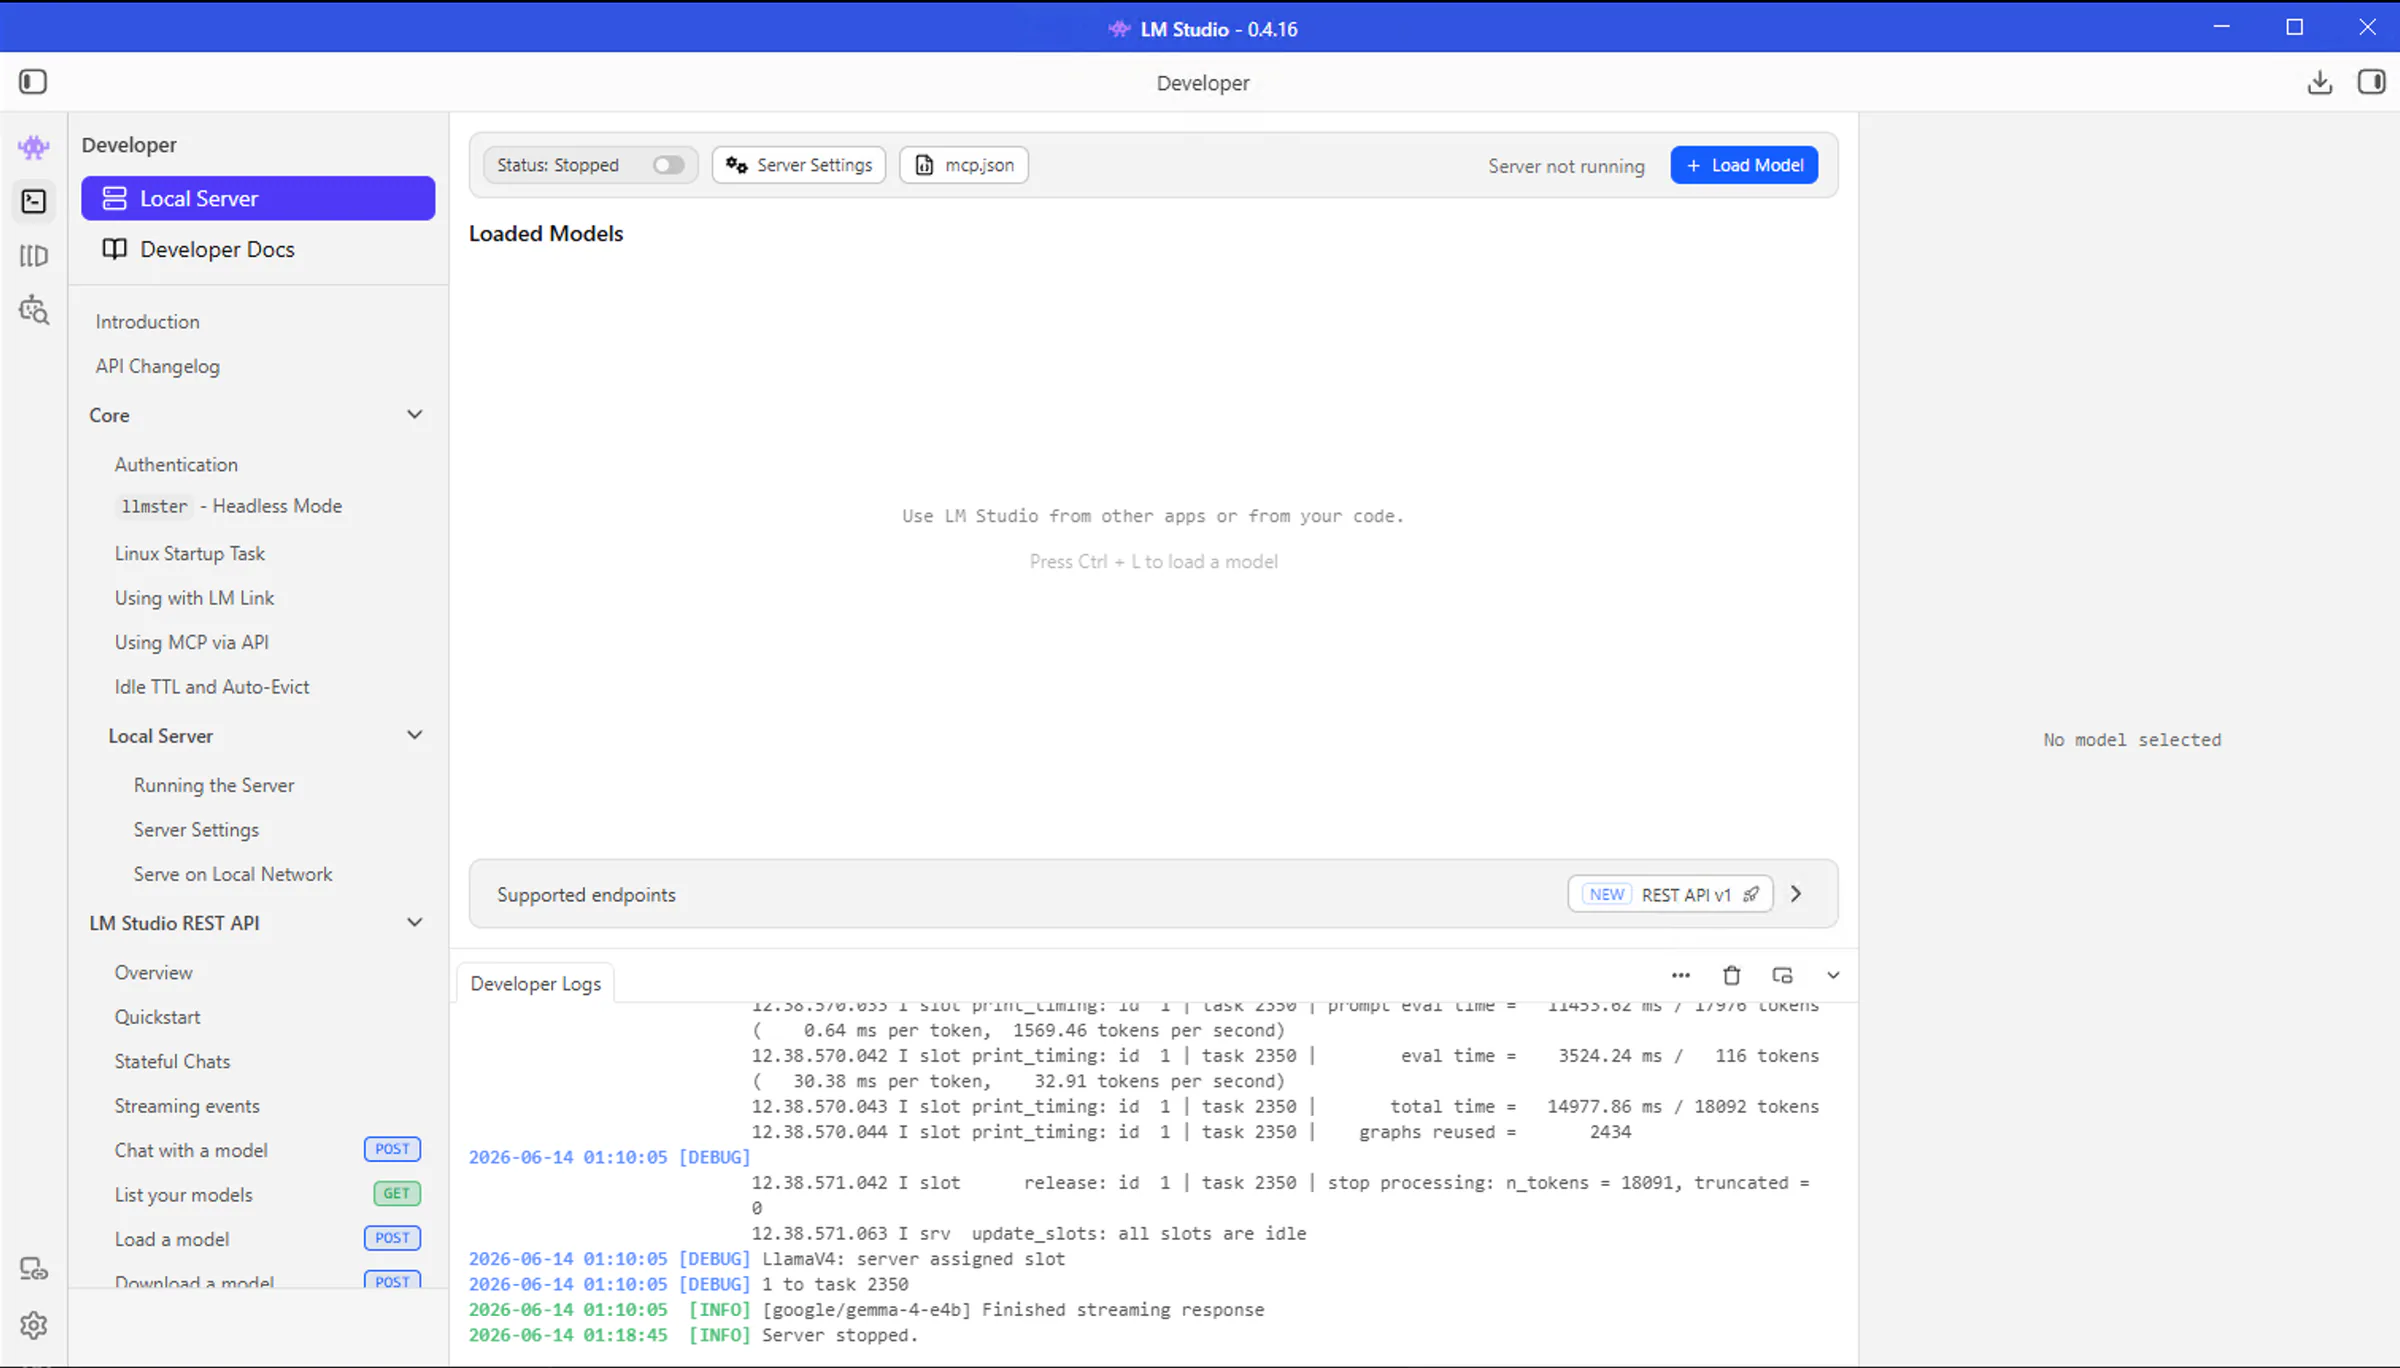Open the Introduction docs page
Viewport: 2400px width, 1368px height.
(147, 321)
